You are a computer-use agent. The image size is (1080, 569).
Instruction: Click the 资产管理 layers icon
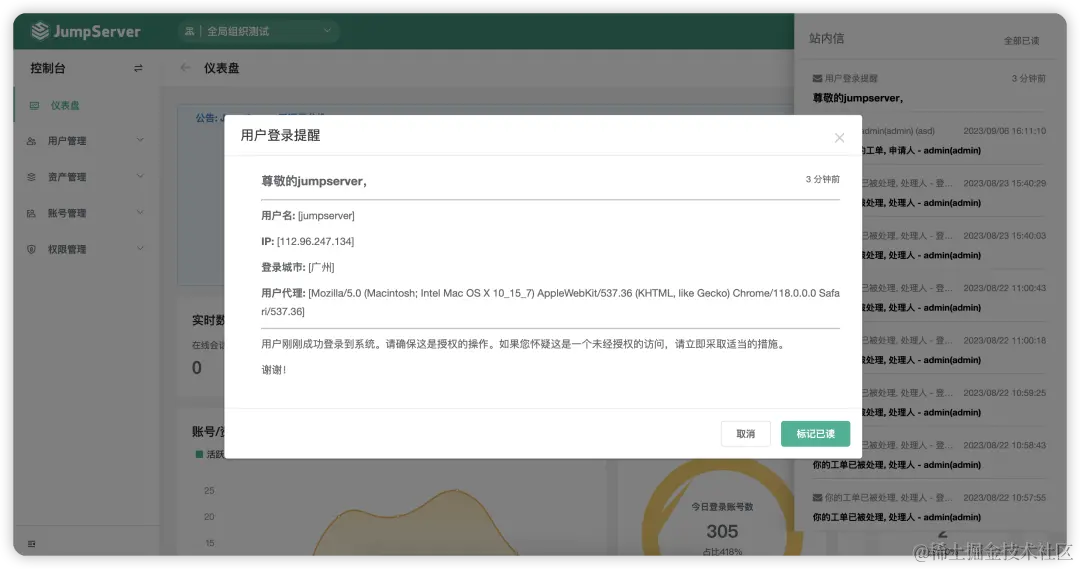tap(31, 177)
